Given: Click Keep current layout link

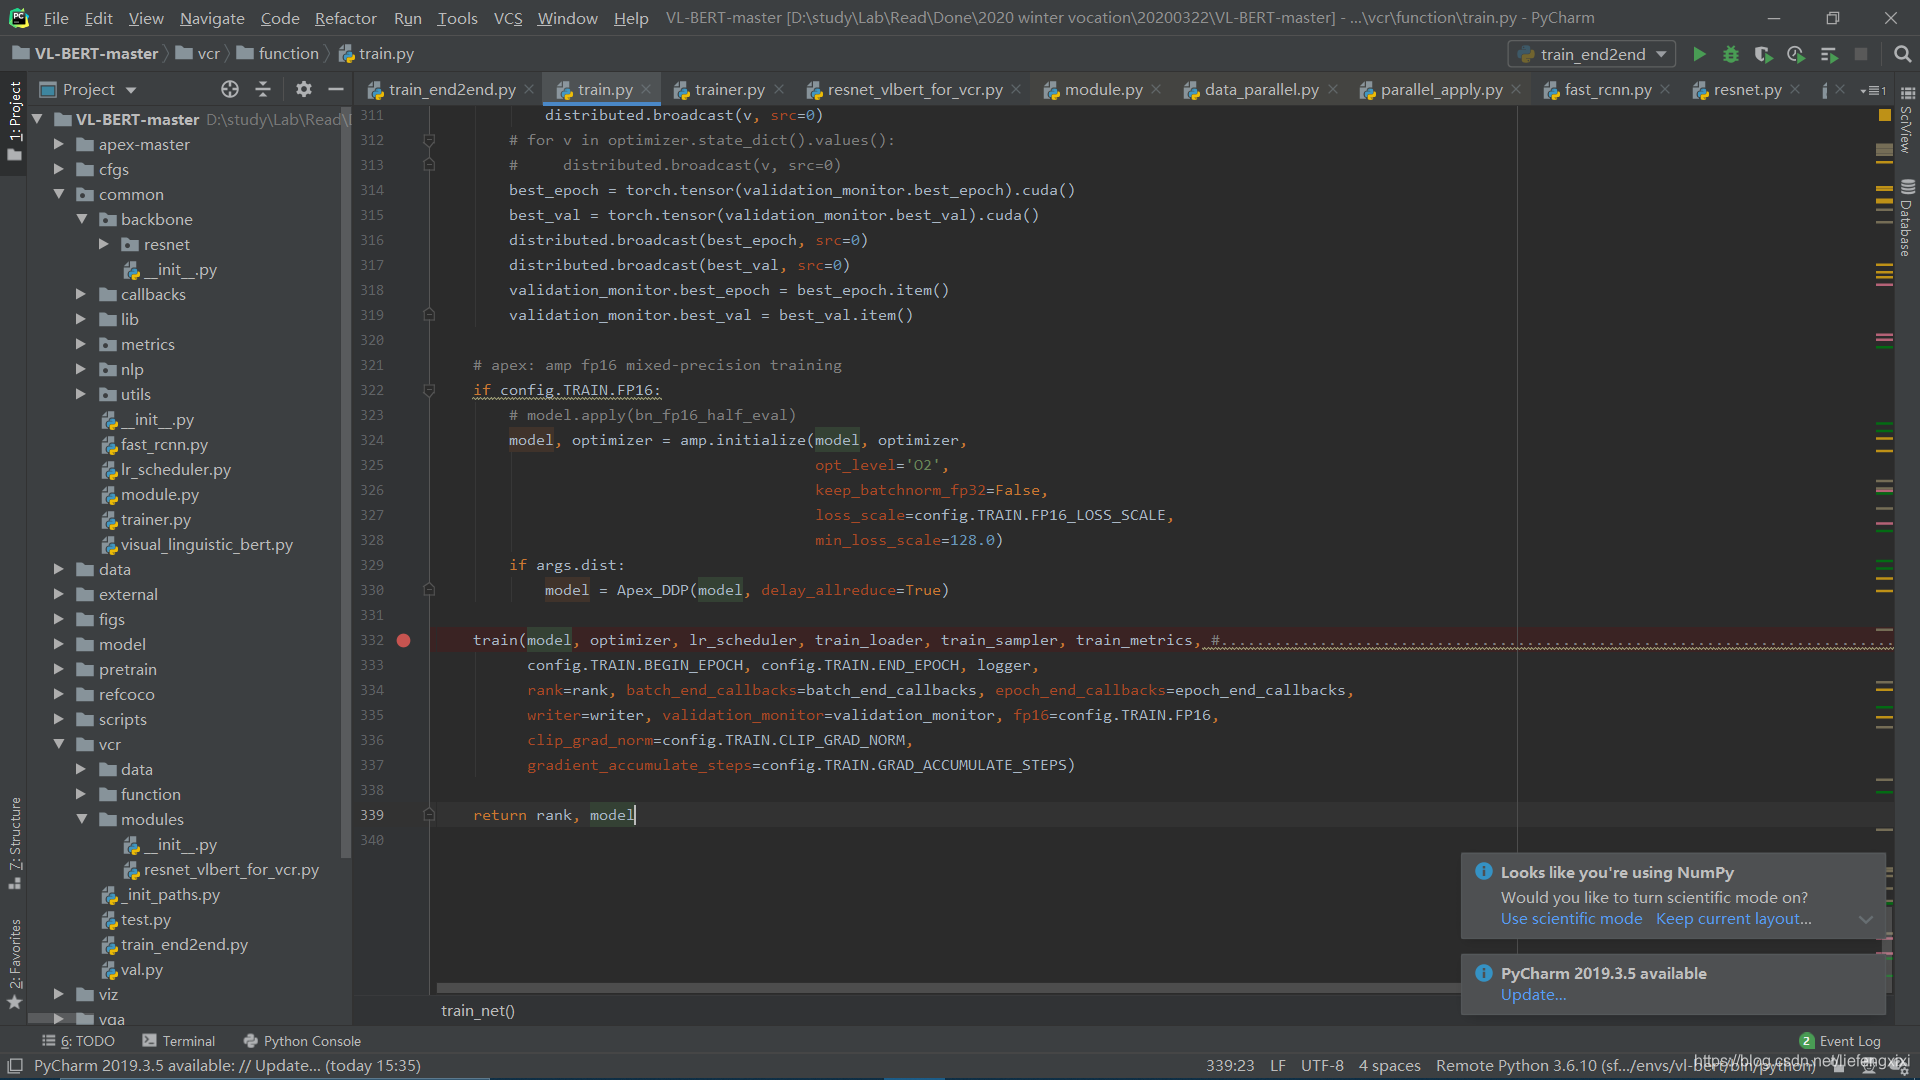Looking at the screenshot, I should 1733,919.
